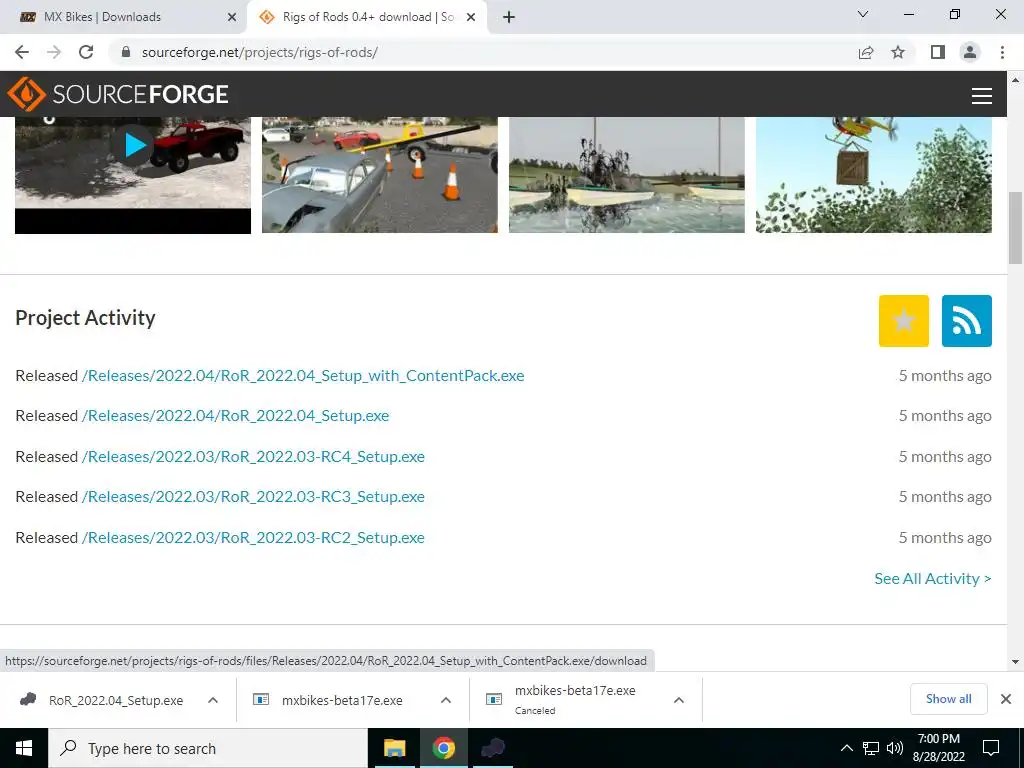Close the downloads bar
Viewport: 1024px width, 768px height.
click(1006, 699)
